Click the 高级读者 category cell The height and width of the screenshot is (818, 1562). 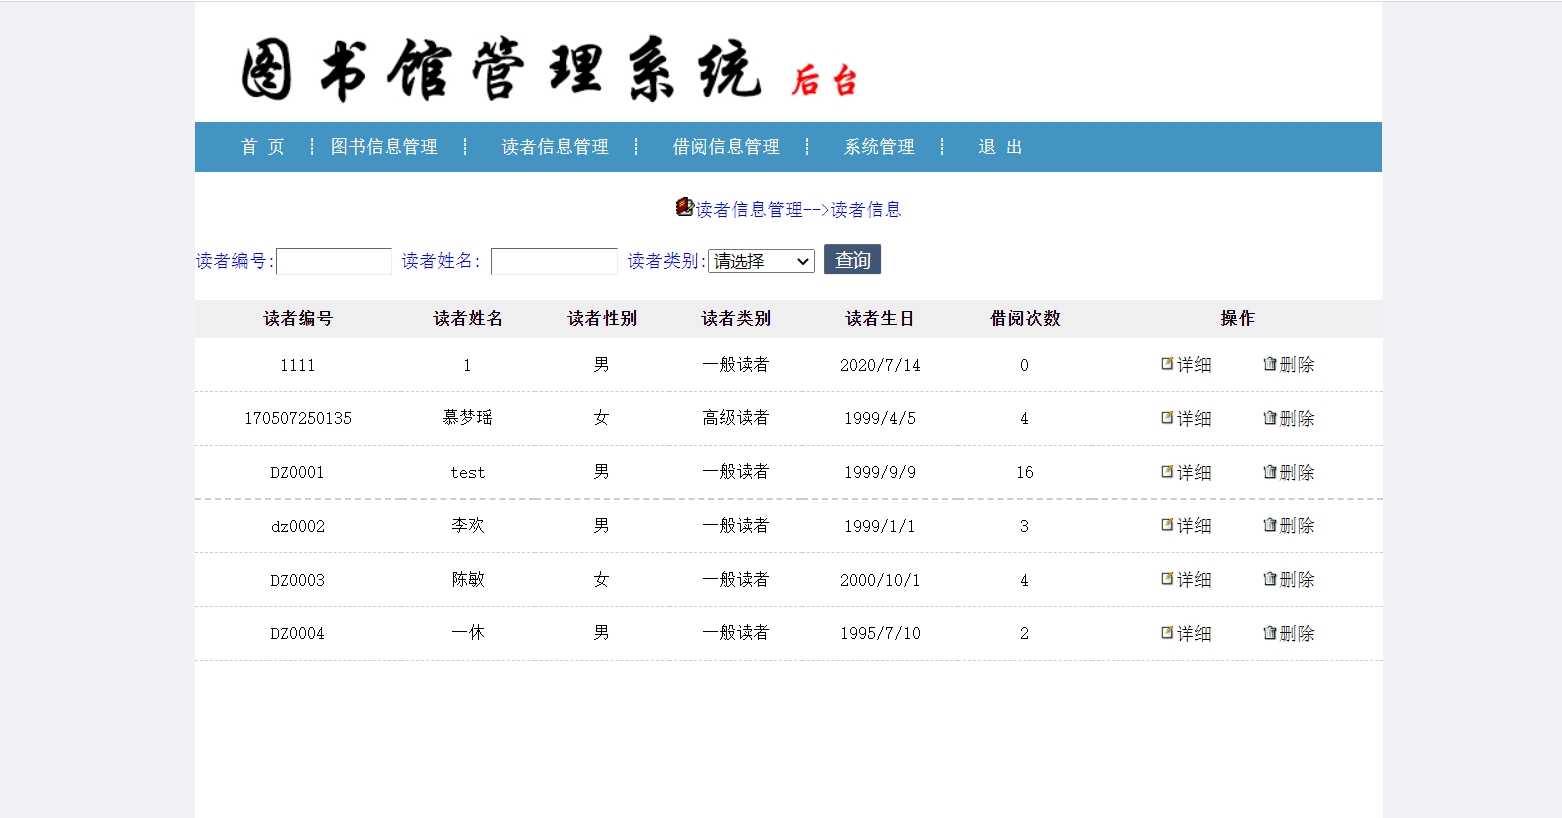tap(736, 418)
